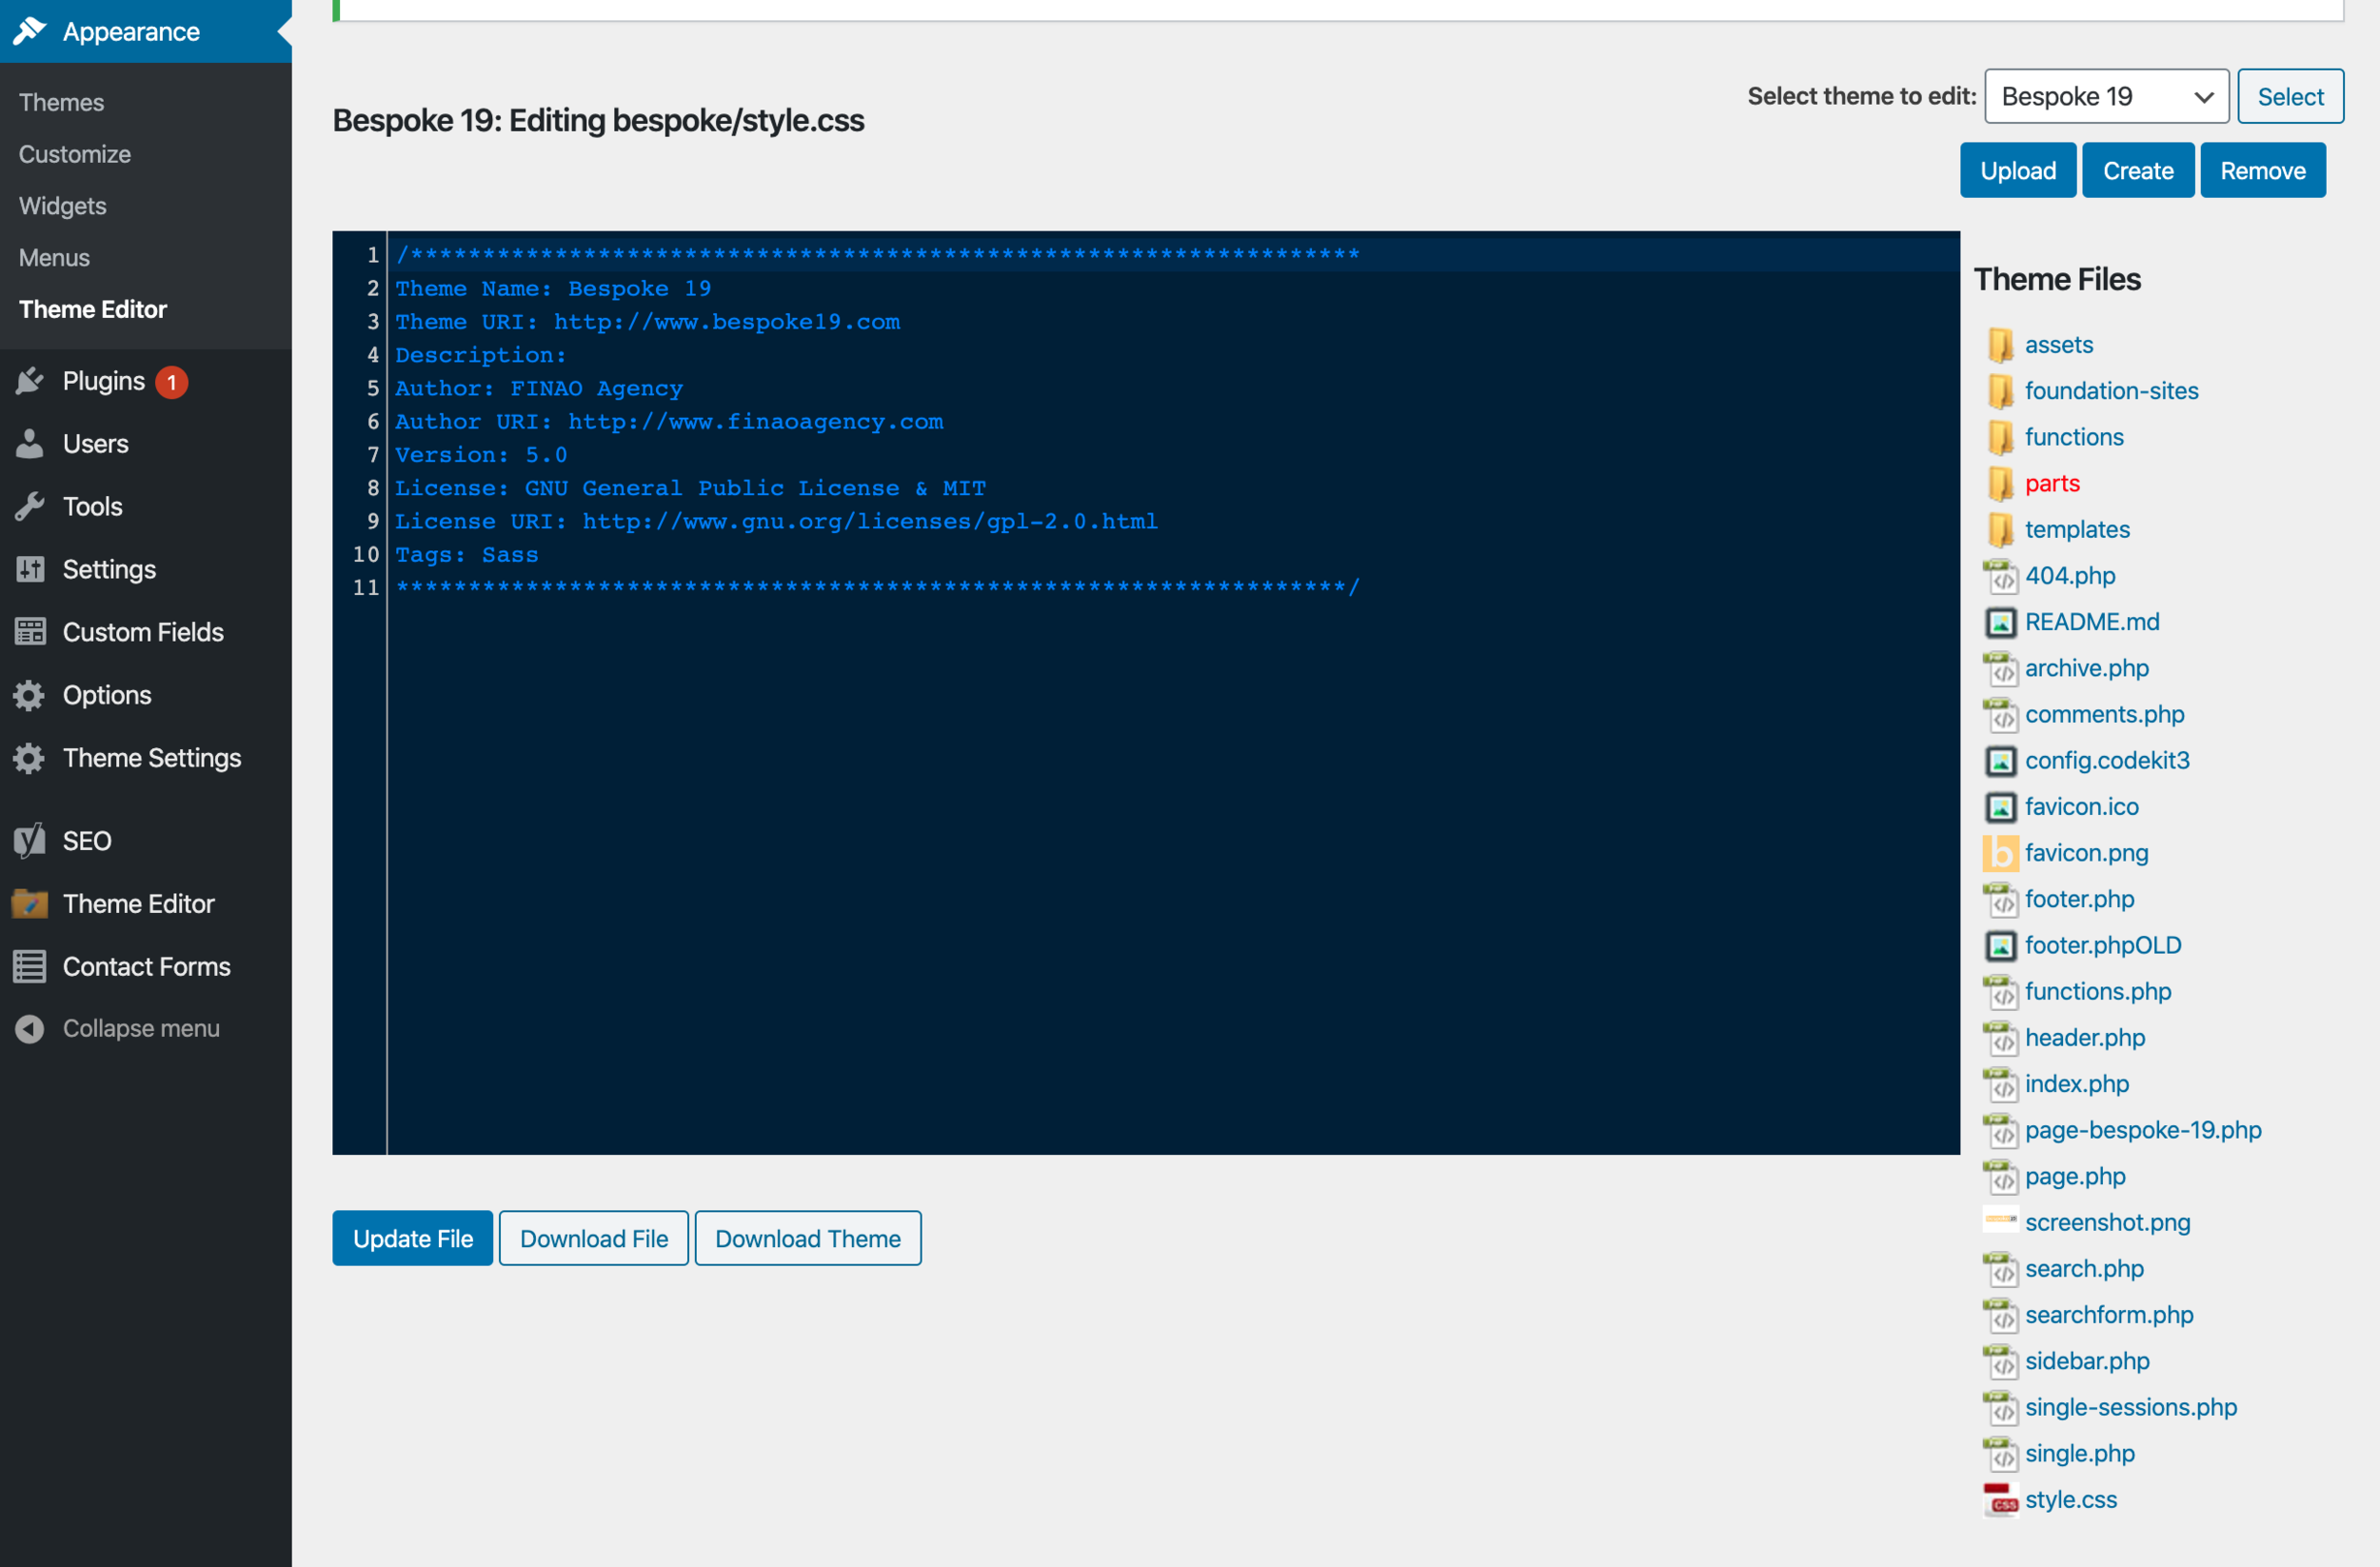Click the Select theme button
This screenshot has width=2380, height=1567.
pos(2290,96)
